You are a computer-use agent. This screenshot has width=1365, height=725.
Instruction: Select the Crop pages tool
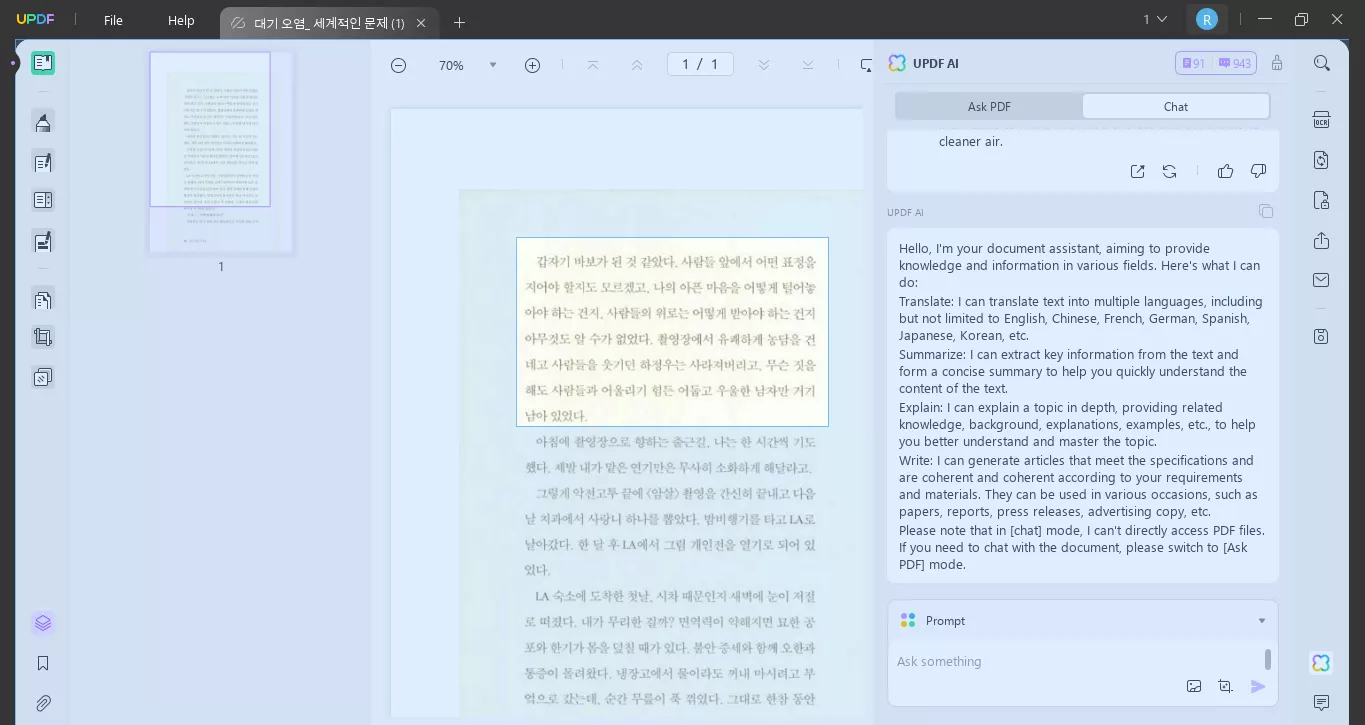tap(43, 337)
